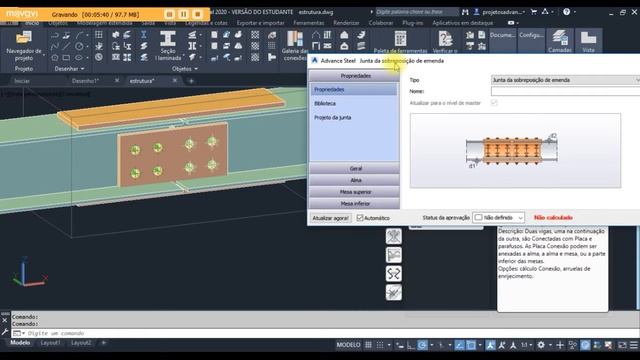Toggle object snap tracking in status bar

click(459, 345)
